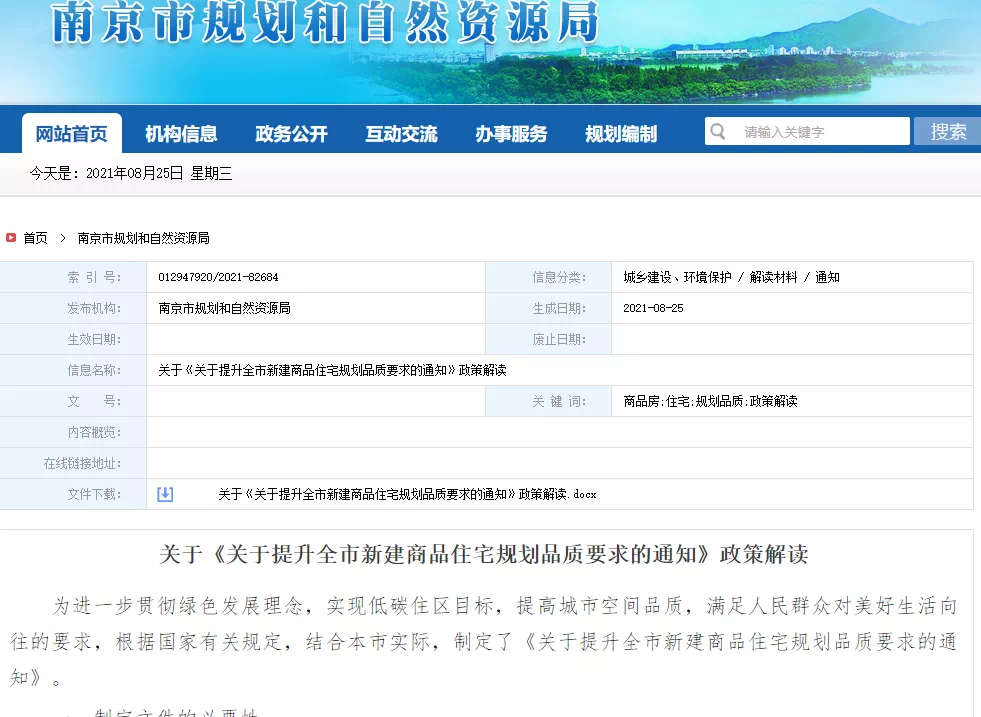
Task: Click the red icon before 首页 breadcrumb
Action: (11, 238)
